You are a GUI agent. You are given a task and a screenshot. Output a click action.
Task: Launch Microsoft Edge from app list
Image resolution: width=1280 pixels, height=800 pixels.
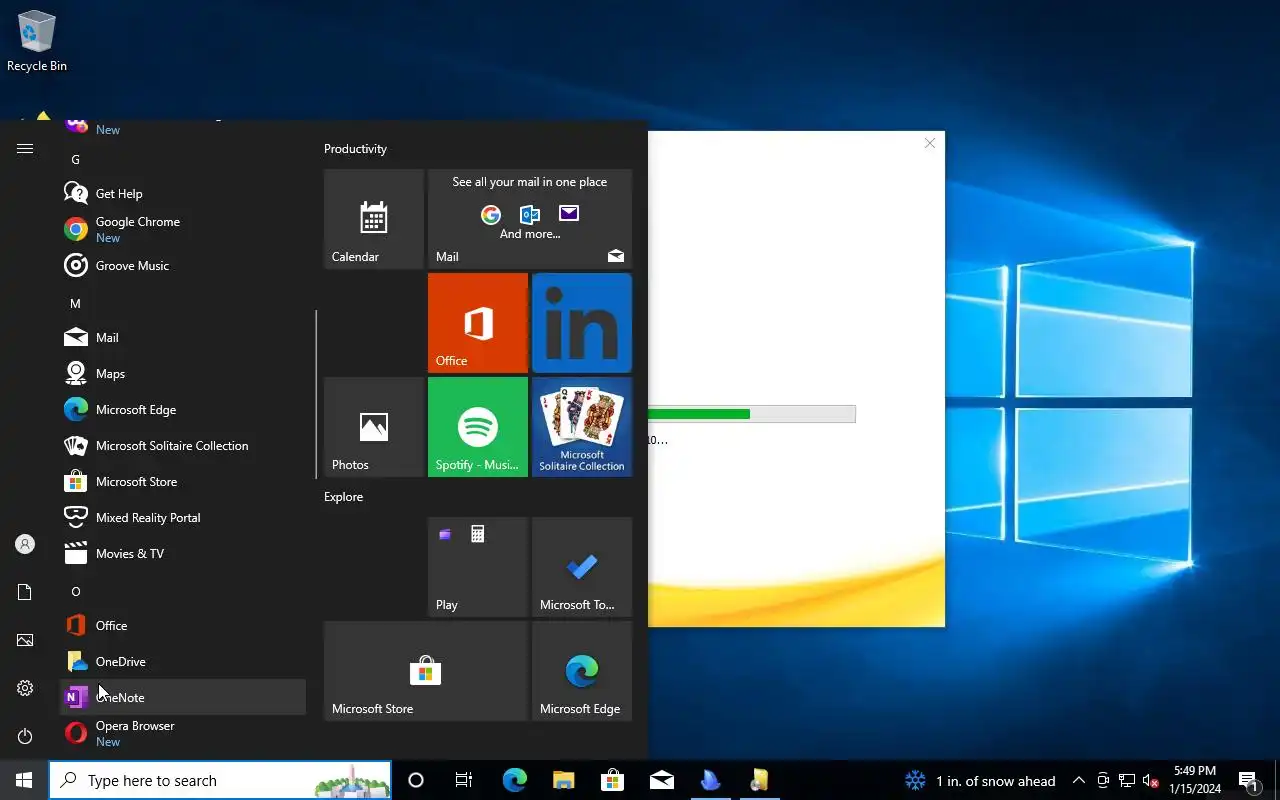[183, 410]
